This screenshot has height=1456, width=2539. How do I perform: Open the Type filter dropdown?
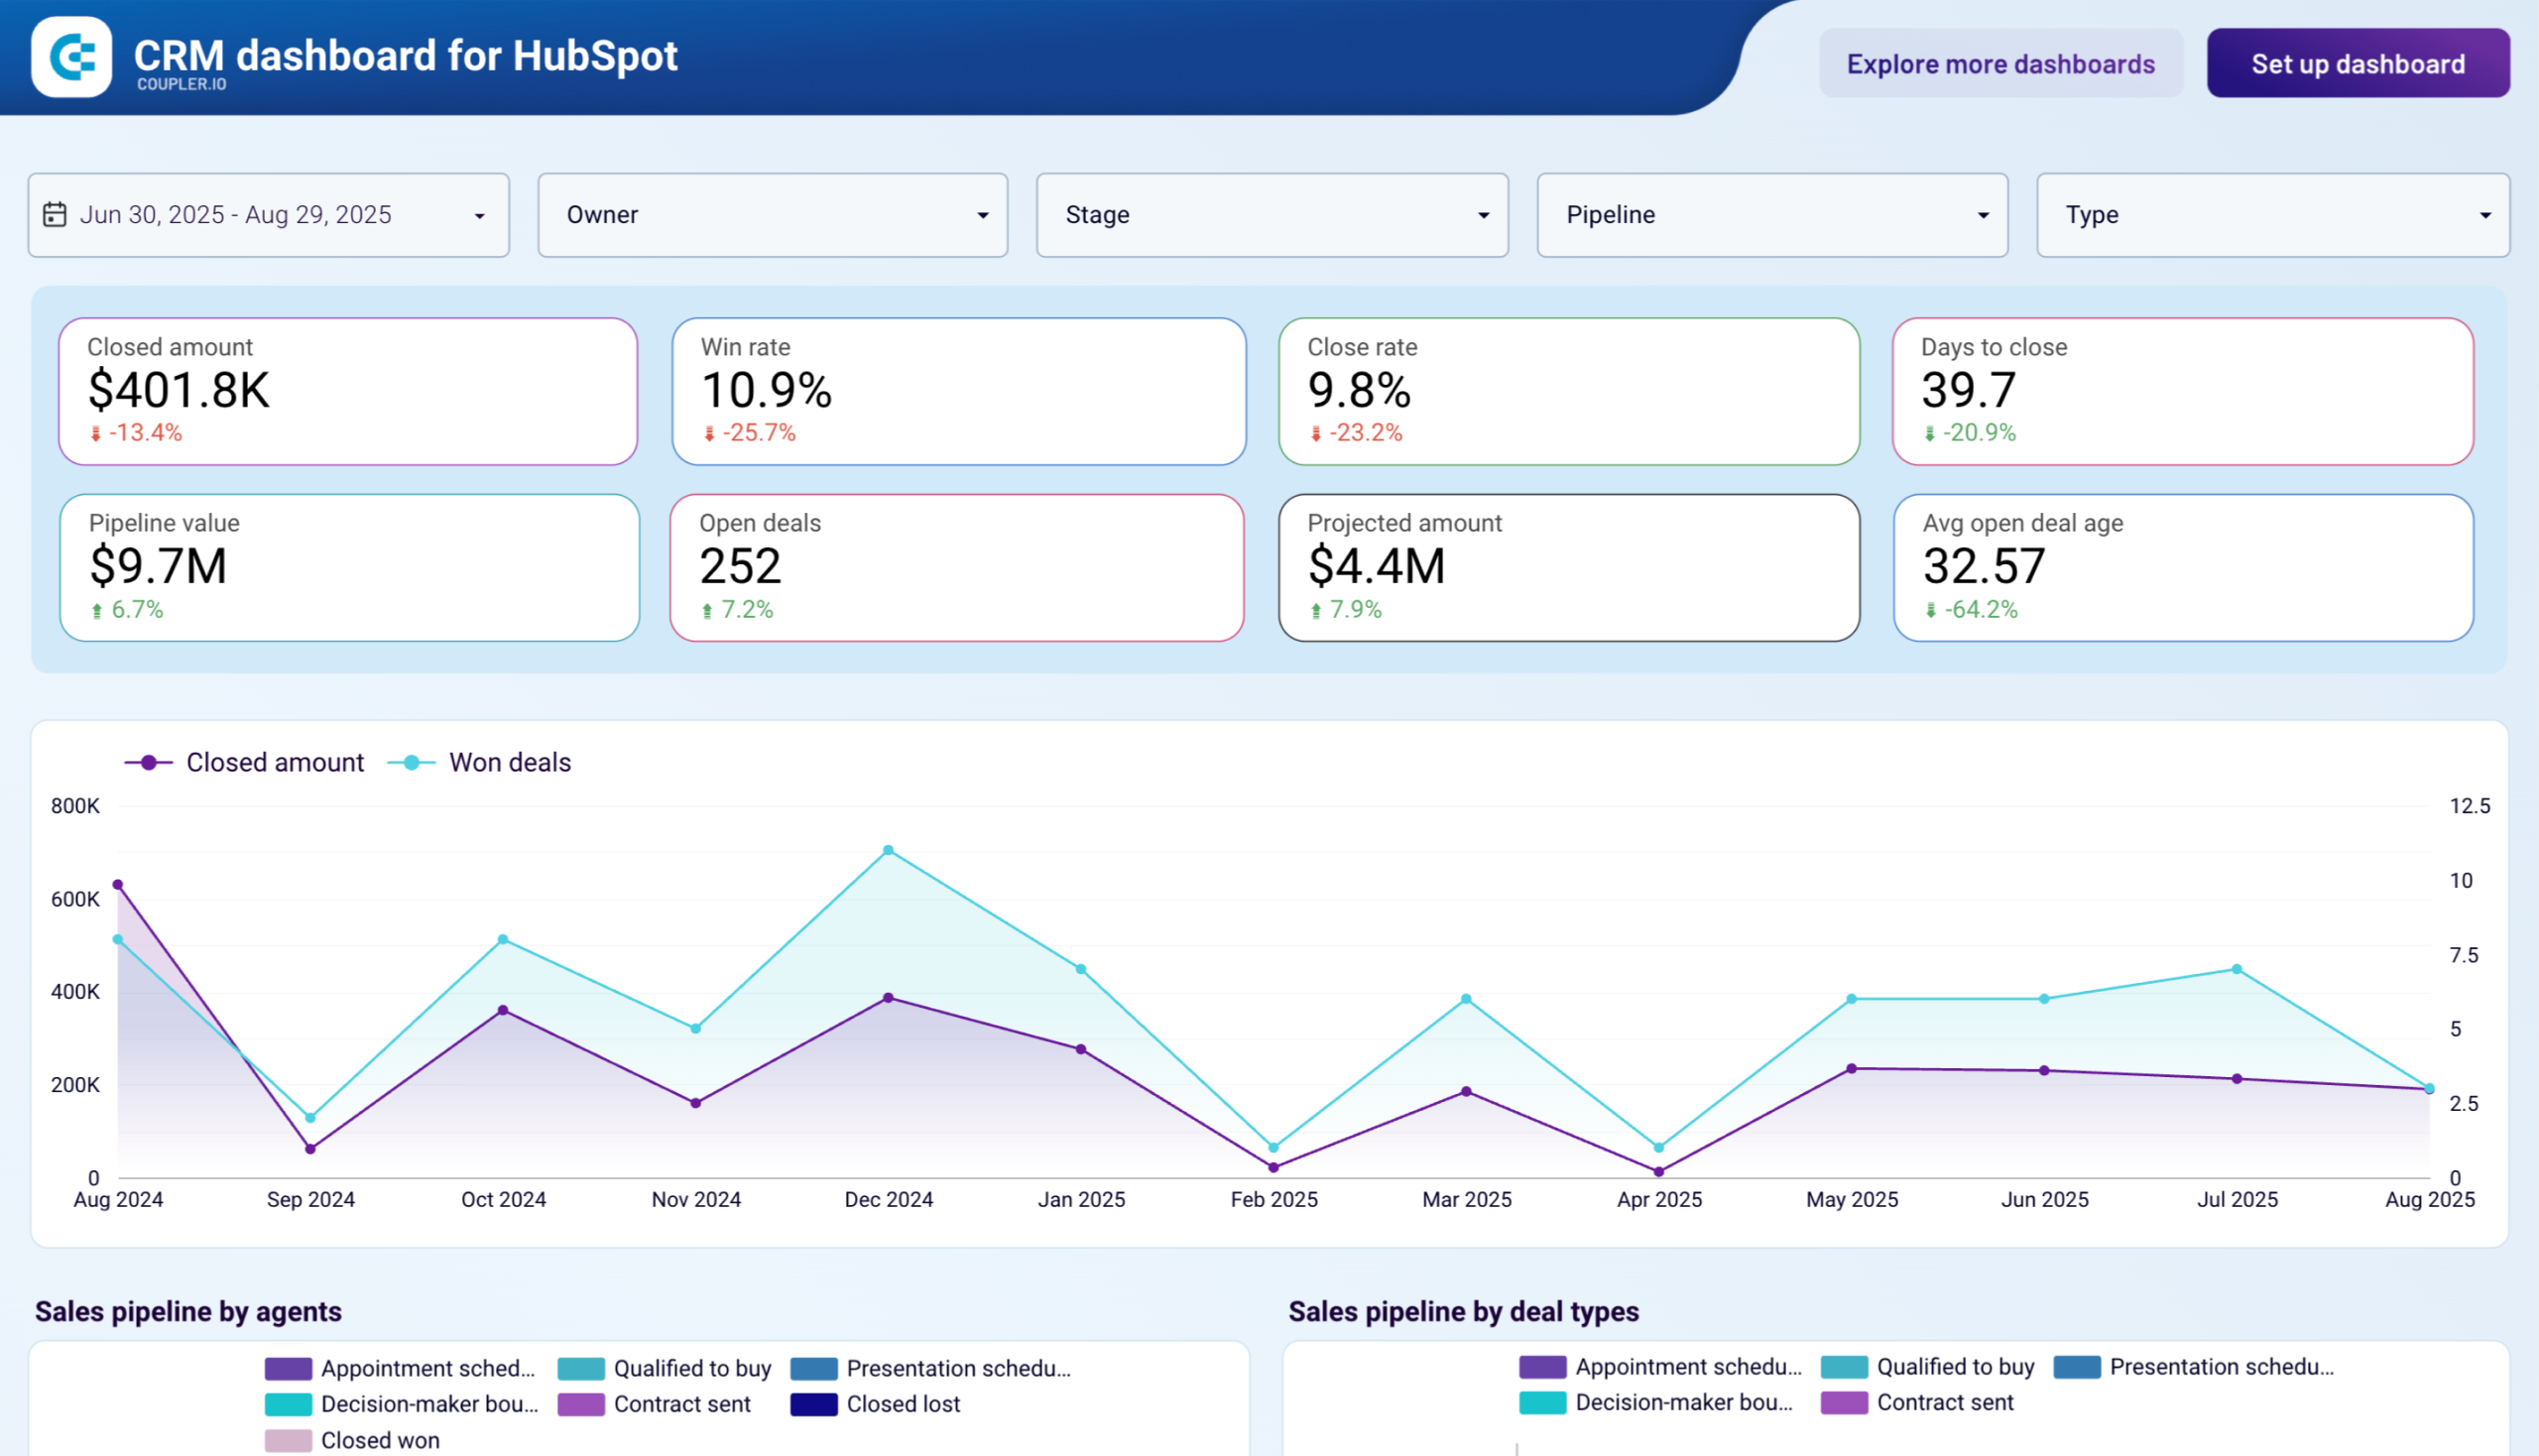[x=2272, y=214]
